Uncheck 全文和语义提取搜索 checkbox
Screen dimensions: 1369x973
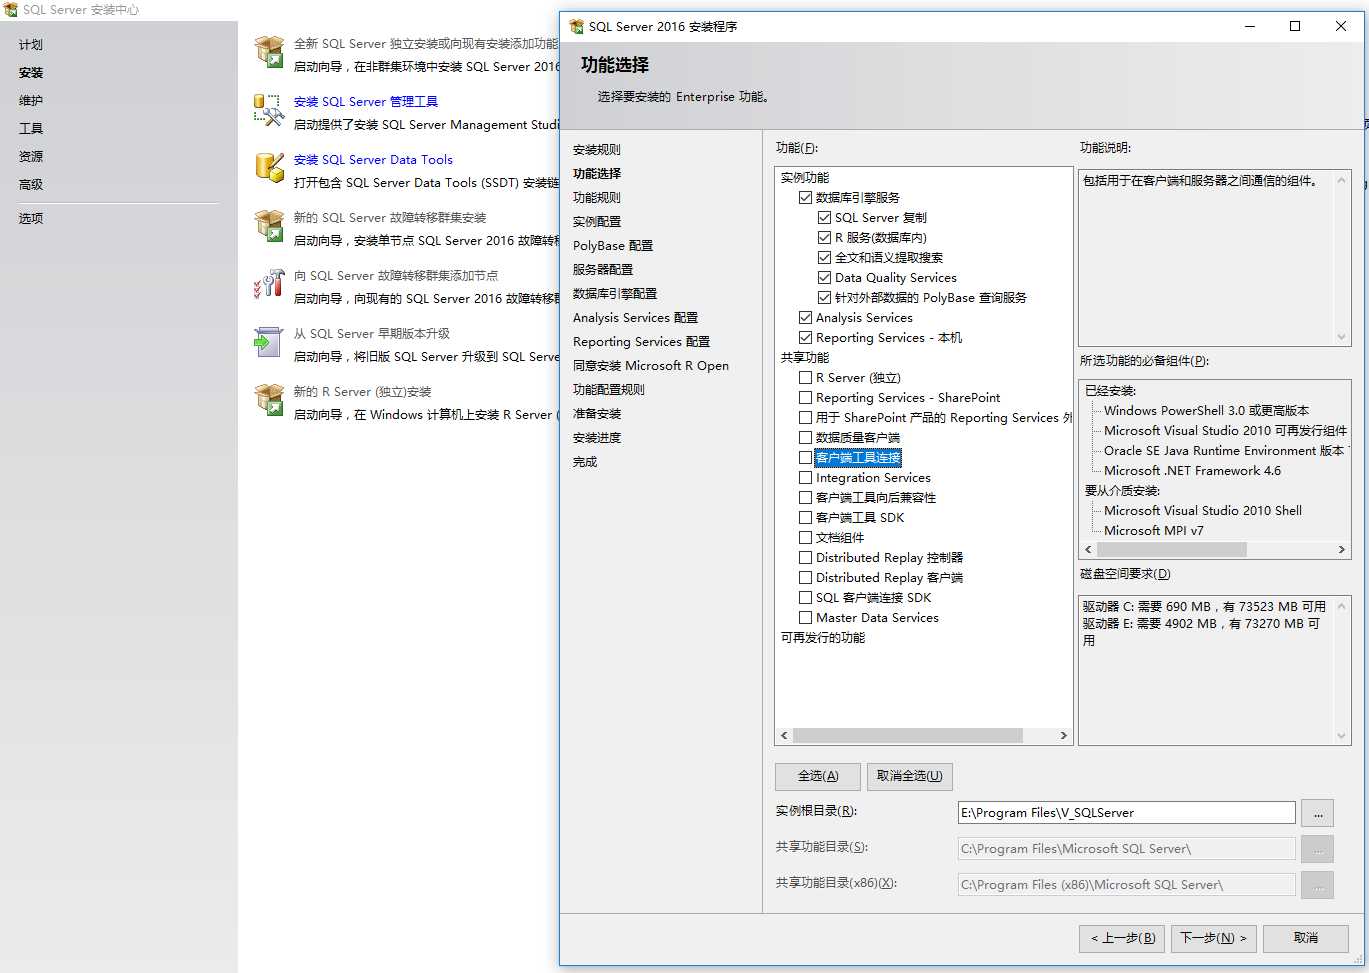coord(824,257)
